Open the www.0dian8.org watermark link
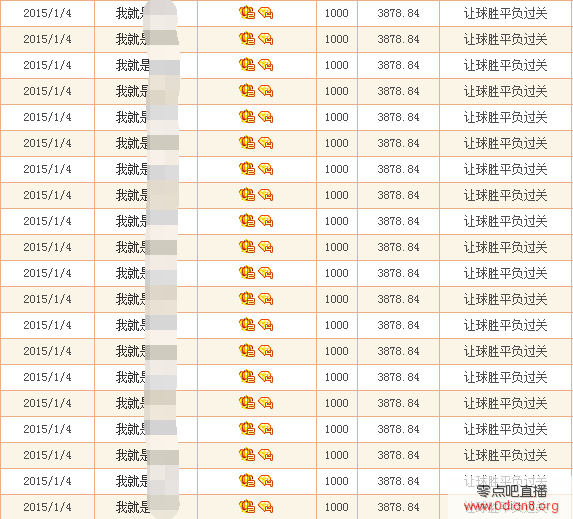 pos(511,506)
